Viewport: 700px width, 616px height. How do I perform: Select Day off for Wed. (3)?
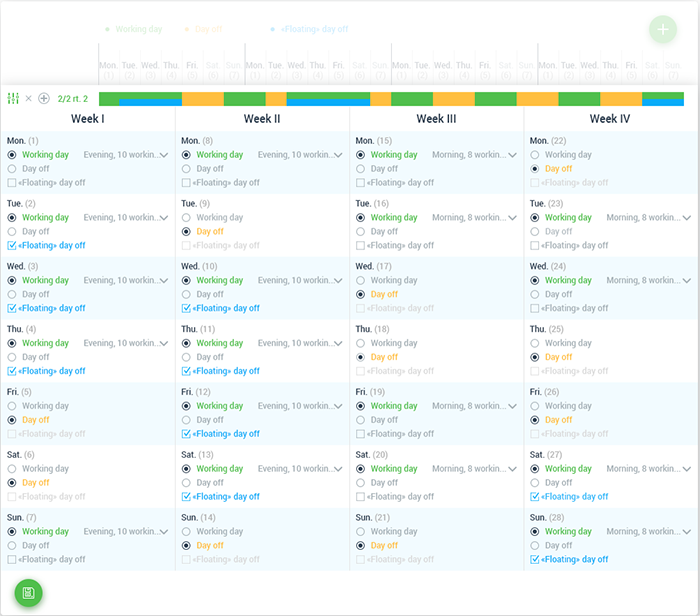tap(12, 294)
